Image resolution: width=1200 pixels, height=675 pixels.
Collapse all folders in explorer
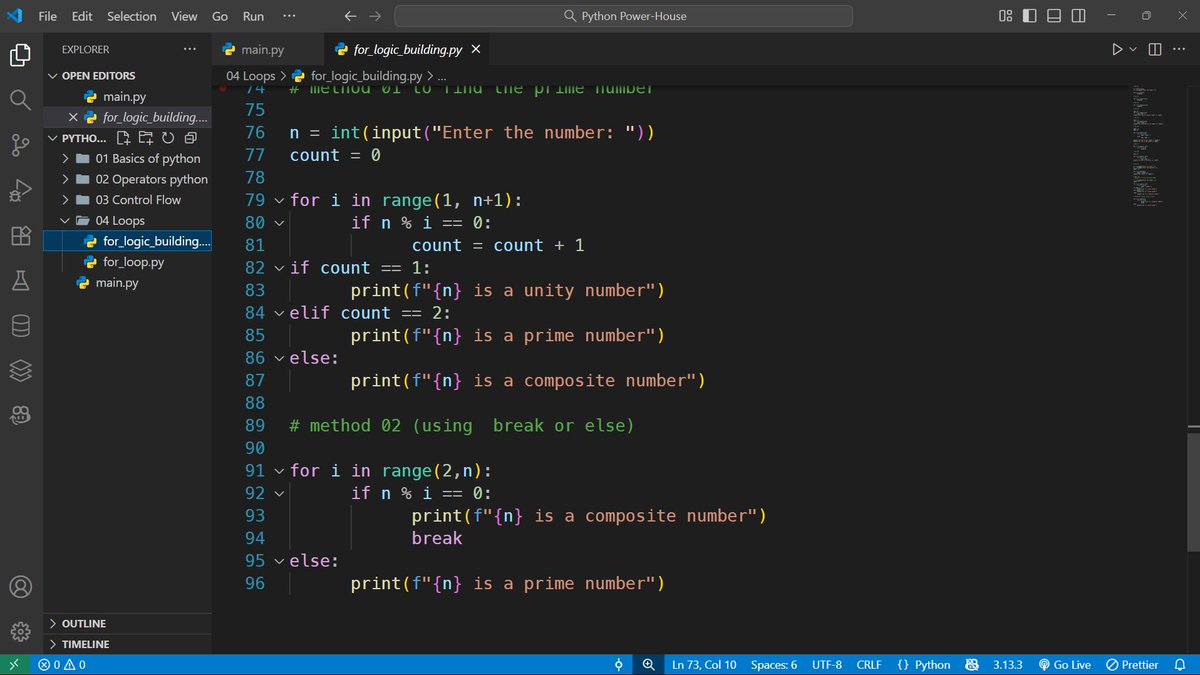pos(190,138)
